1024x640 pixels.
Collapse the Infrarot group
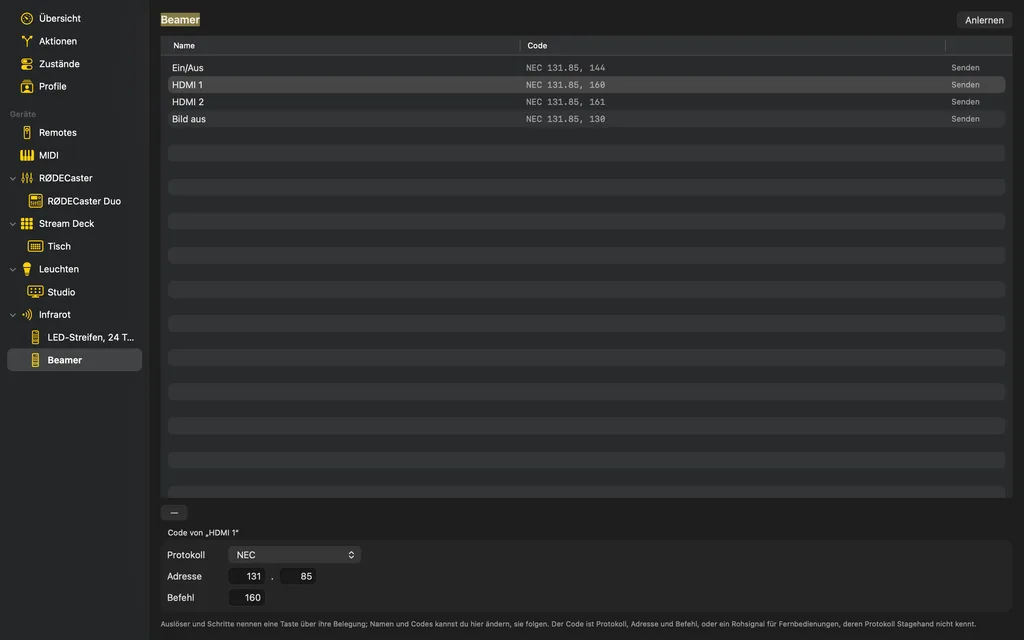[x=12, y=315]
